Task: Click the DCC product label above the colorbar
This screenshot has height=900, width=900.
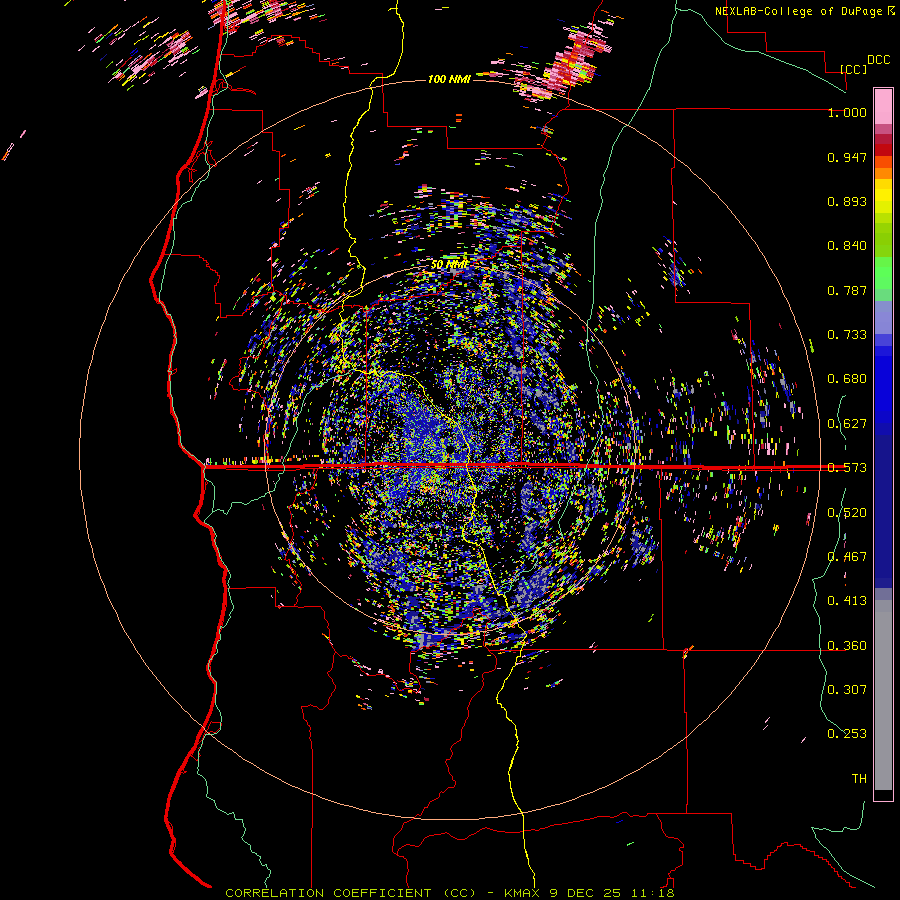Action: point(878,60)
